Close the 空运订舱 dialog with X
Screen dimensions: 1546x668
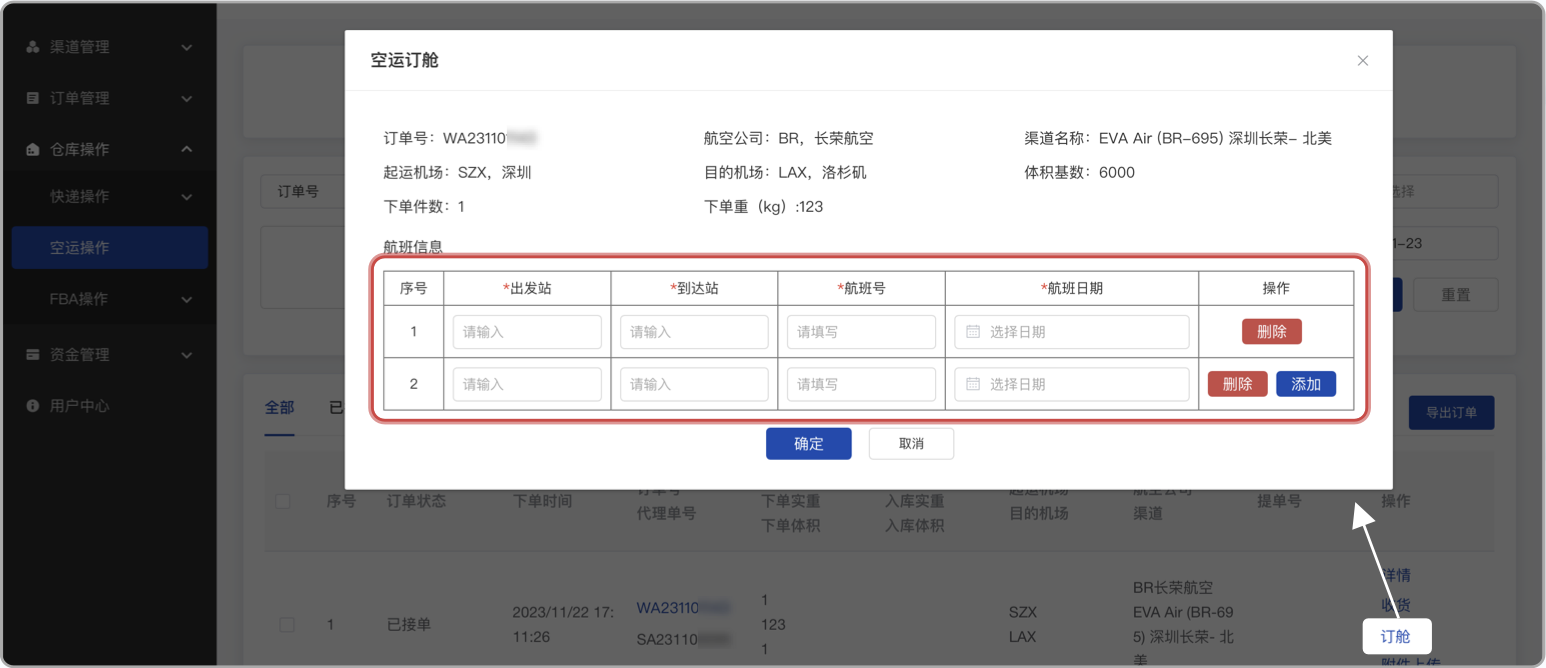1362,61
